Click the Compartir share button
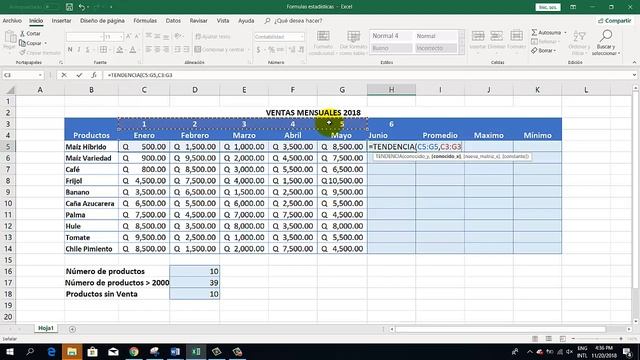The image size is (640, 360). pos(615,20)
